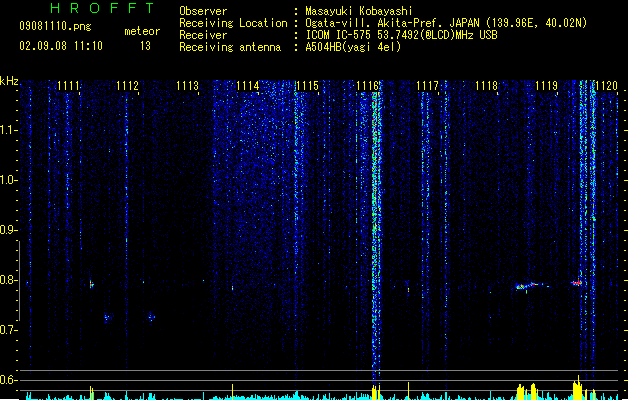The height and width of the screenshot is (400, 629).
Task: Click the 1114 time marker
Action: [x=248, y=86]
